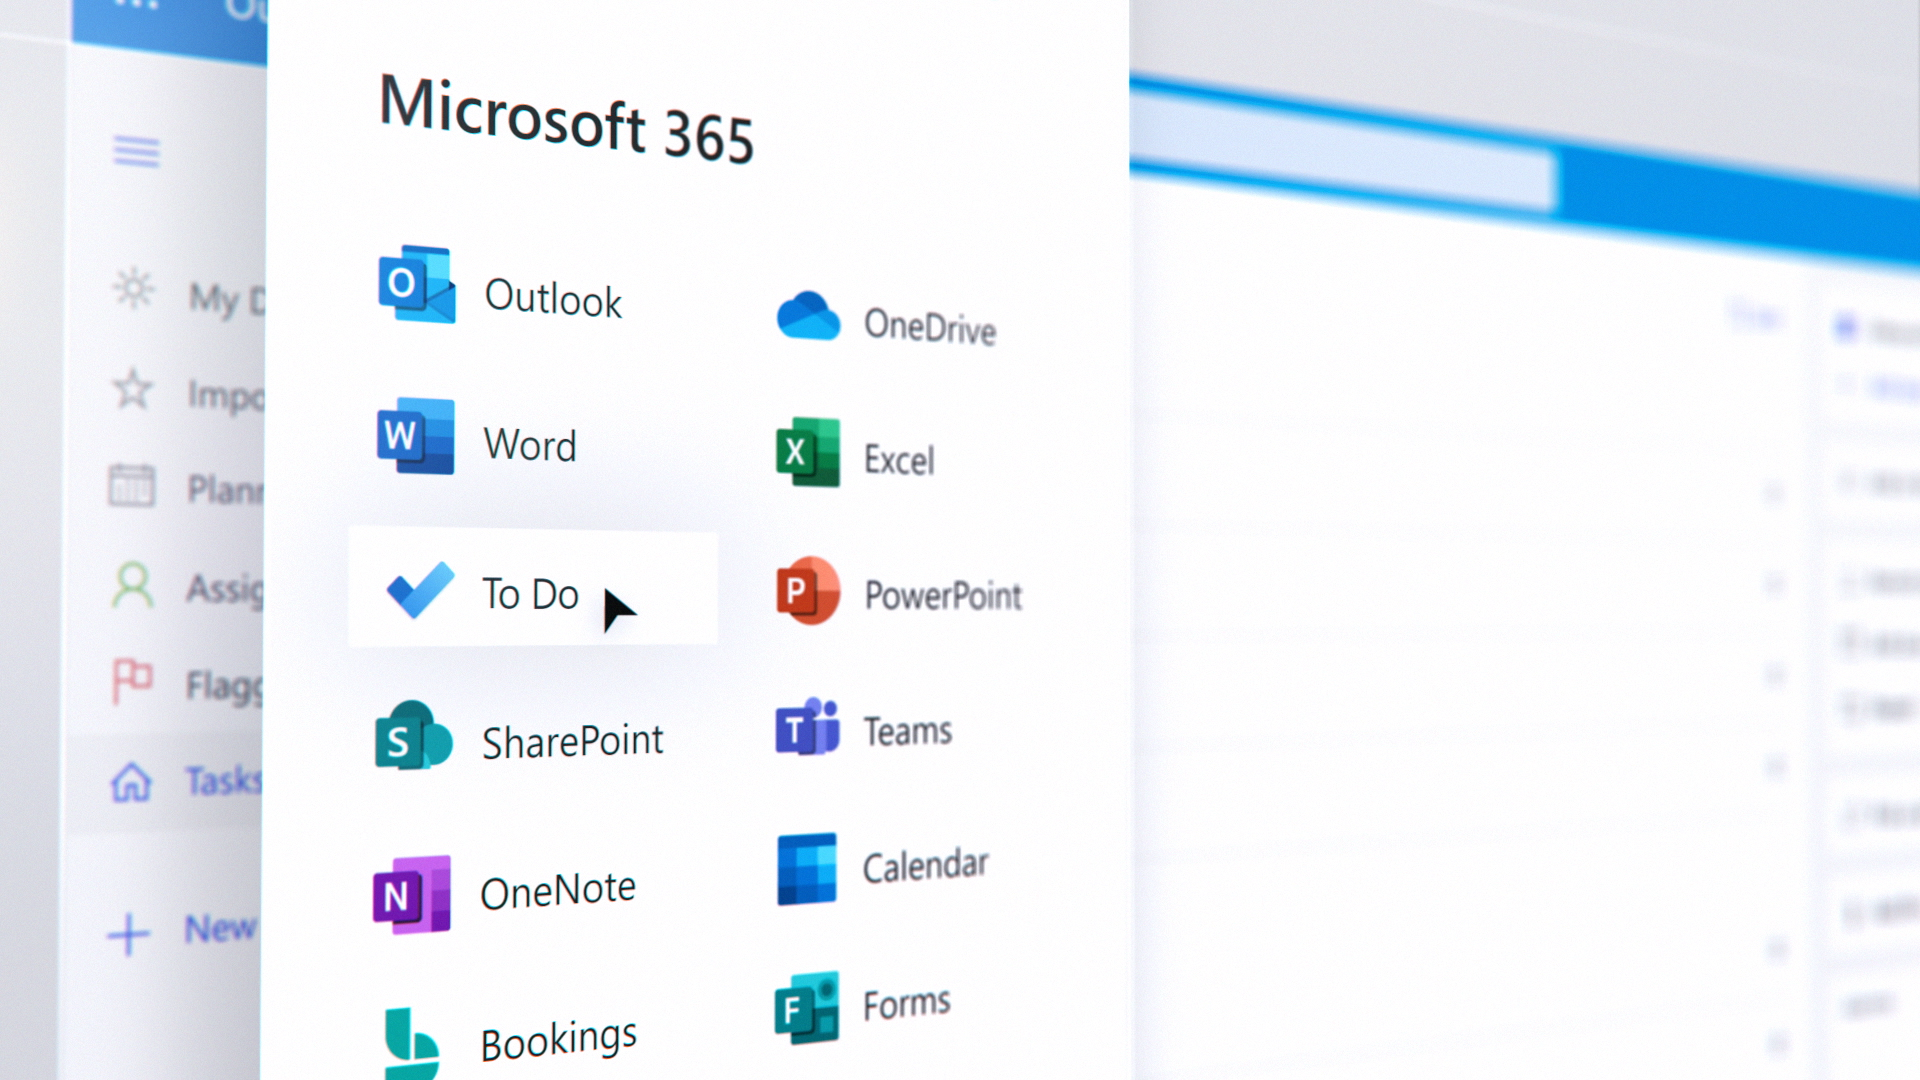Open the Outlook app icon
Screen dimensions: 1920x1080
click(x=417, y=284)
